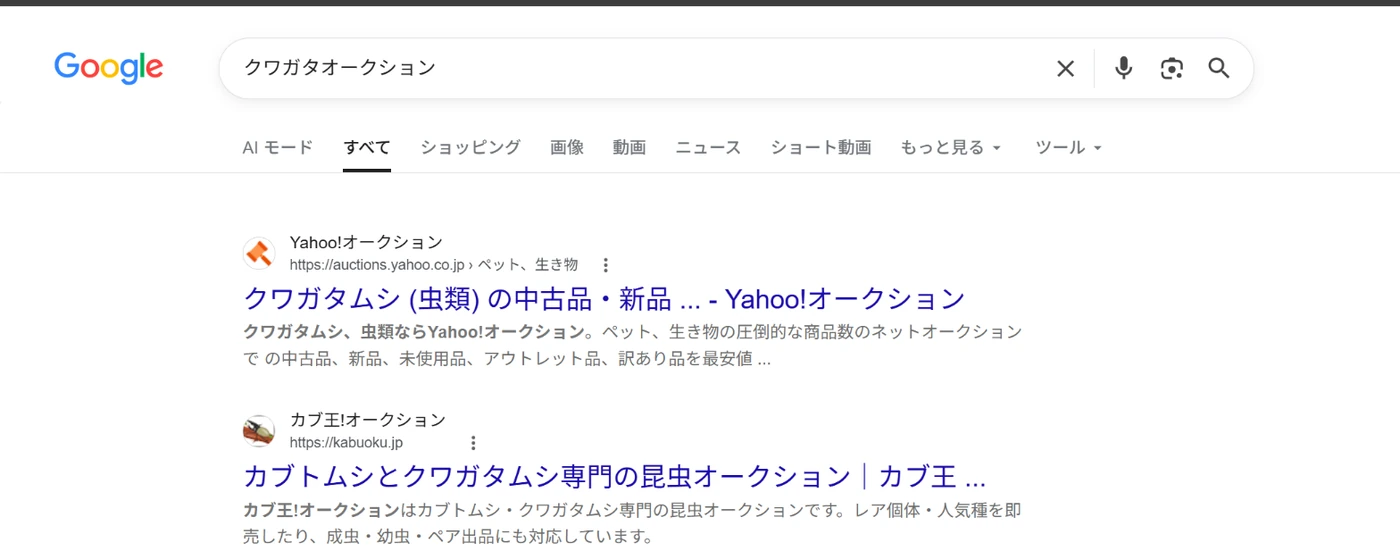Open the ニュース tab
This screenshot has width=1400, height=559.
coord(708,147)
